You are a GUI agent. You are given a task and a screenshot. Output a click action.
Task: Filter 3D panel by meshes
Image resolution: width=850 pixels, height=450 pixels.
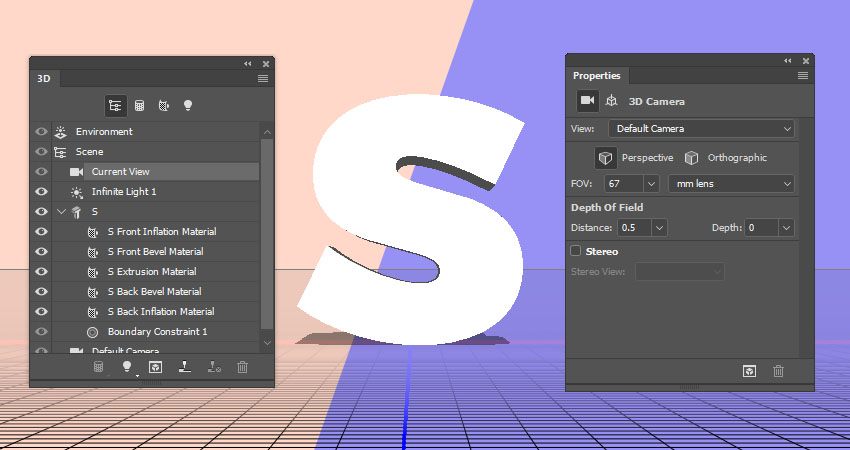pos(139,106)
